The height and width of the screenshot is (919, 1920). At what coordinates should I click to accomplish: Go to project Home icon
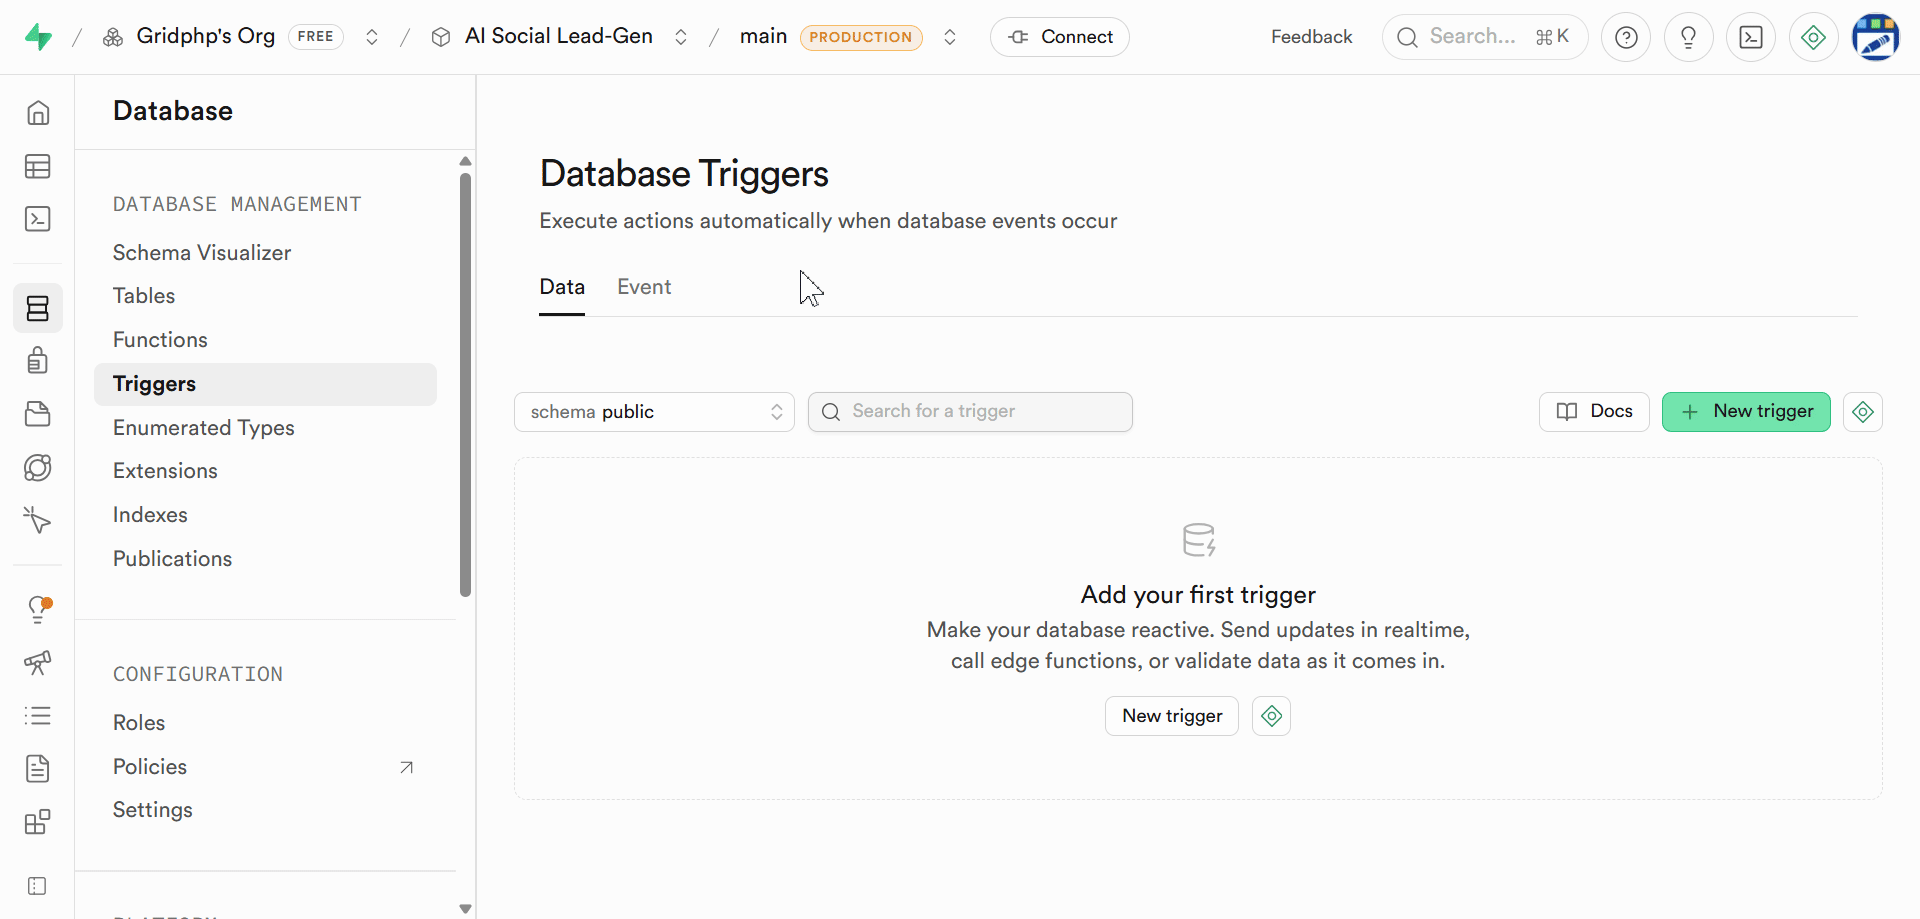point(38,113)
